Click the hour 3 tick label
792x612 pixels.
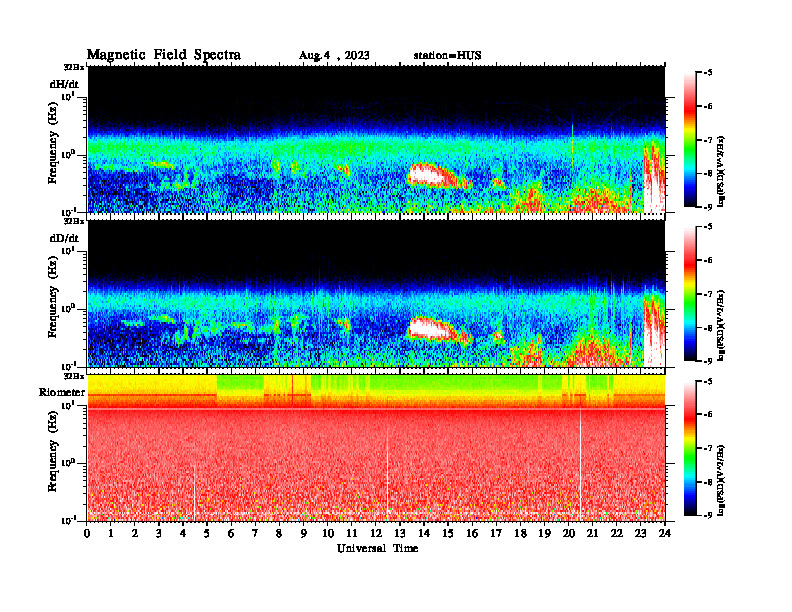159,533
